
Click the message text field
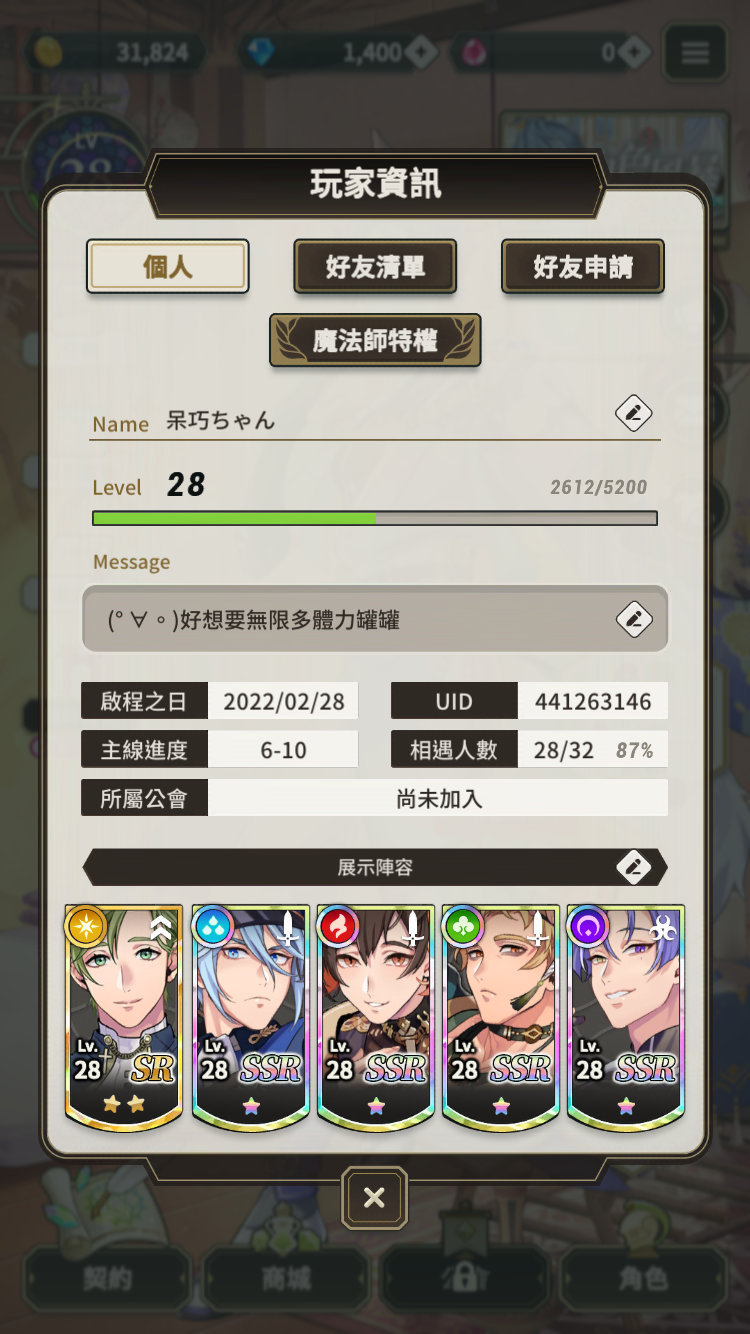pos(375,620)
